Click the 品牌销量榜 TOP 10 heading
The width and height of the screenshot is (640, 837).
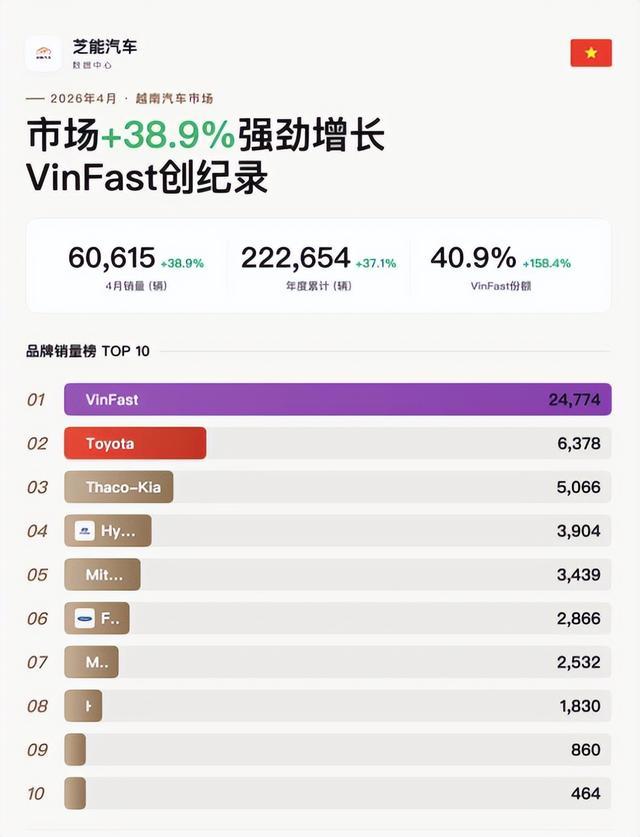point(88,351)
